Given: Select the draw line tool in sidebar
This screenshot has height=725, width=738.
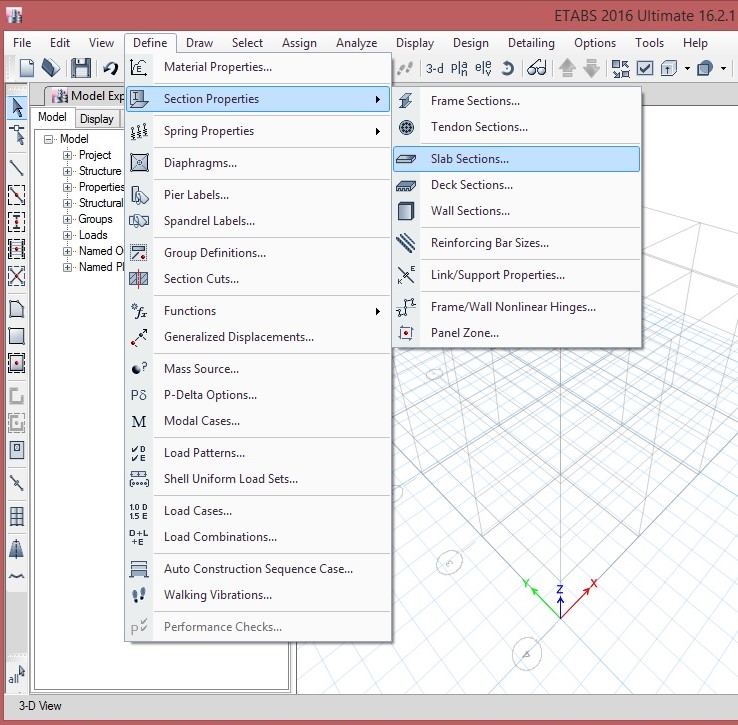Looking at the screenshot, I should tap(16, 166).
